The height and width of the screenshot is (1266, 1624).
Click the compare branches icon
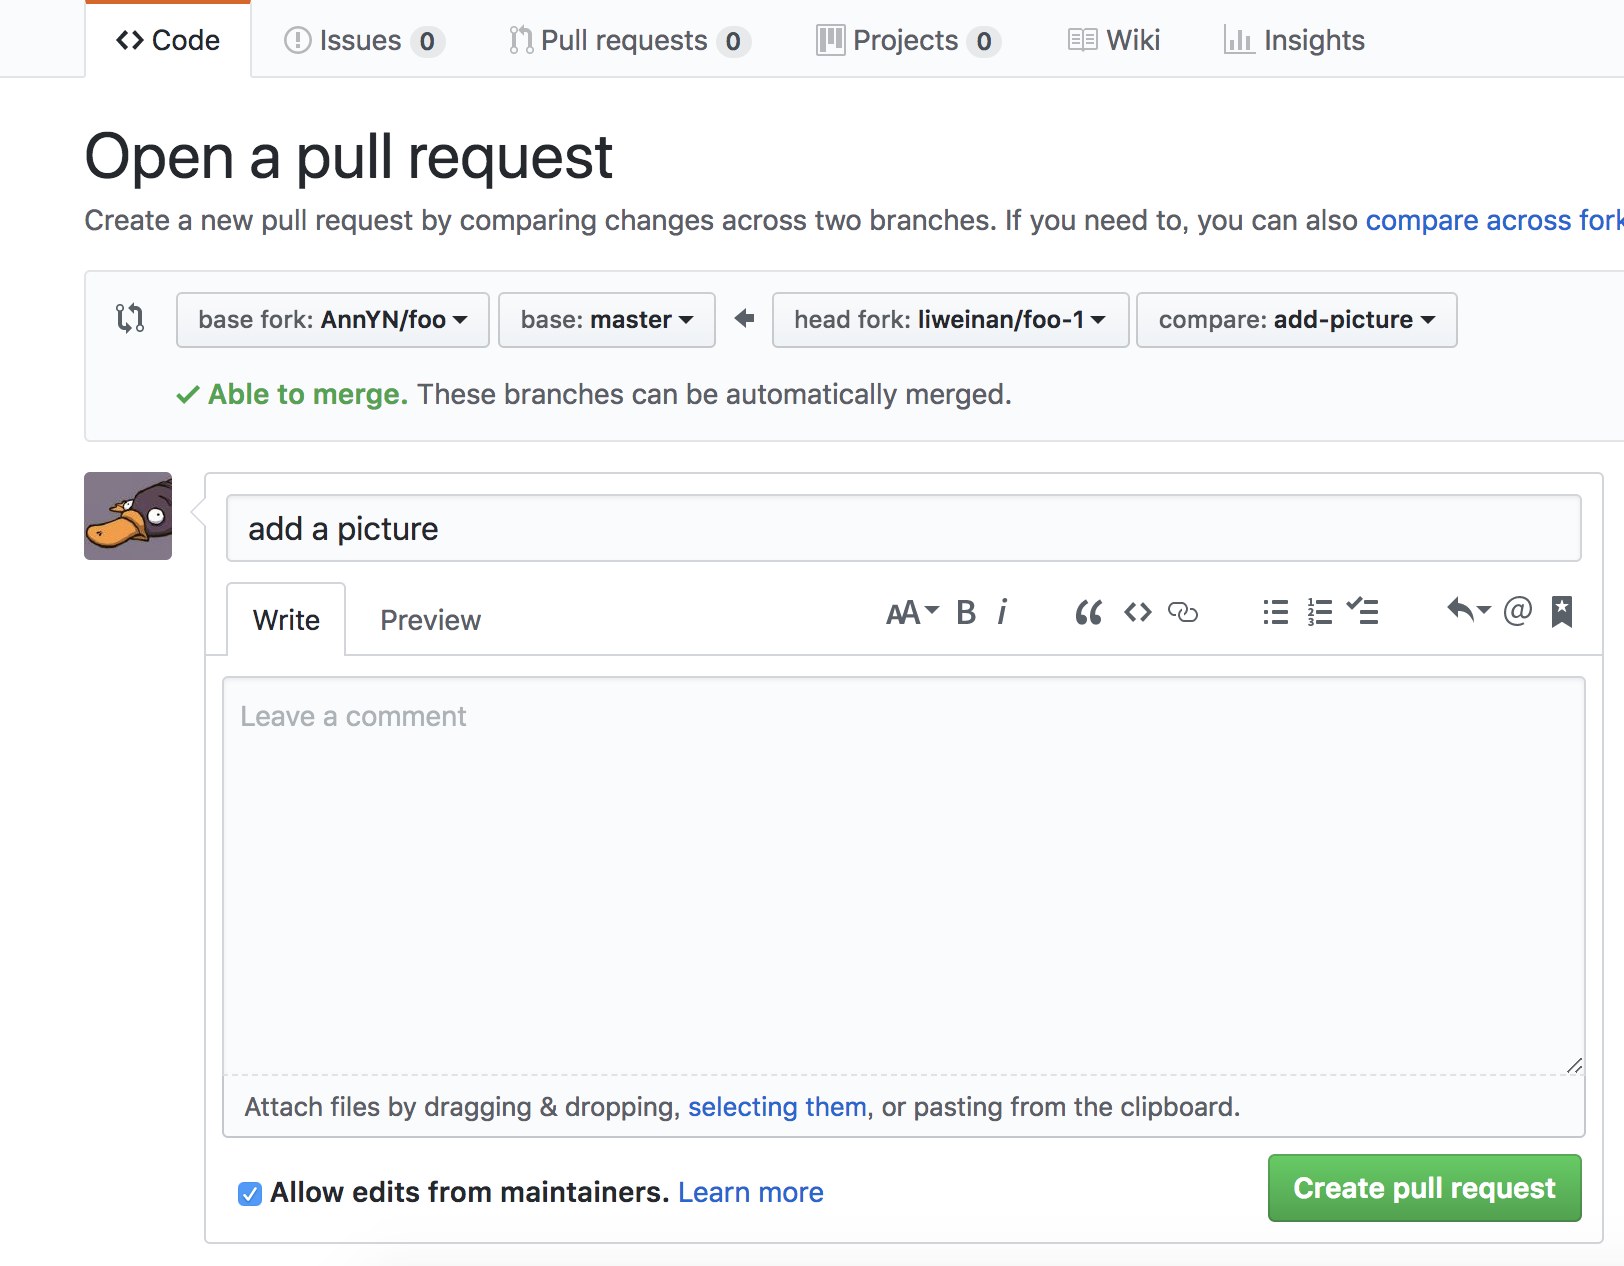click(x=130, y=318)
